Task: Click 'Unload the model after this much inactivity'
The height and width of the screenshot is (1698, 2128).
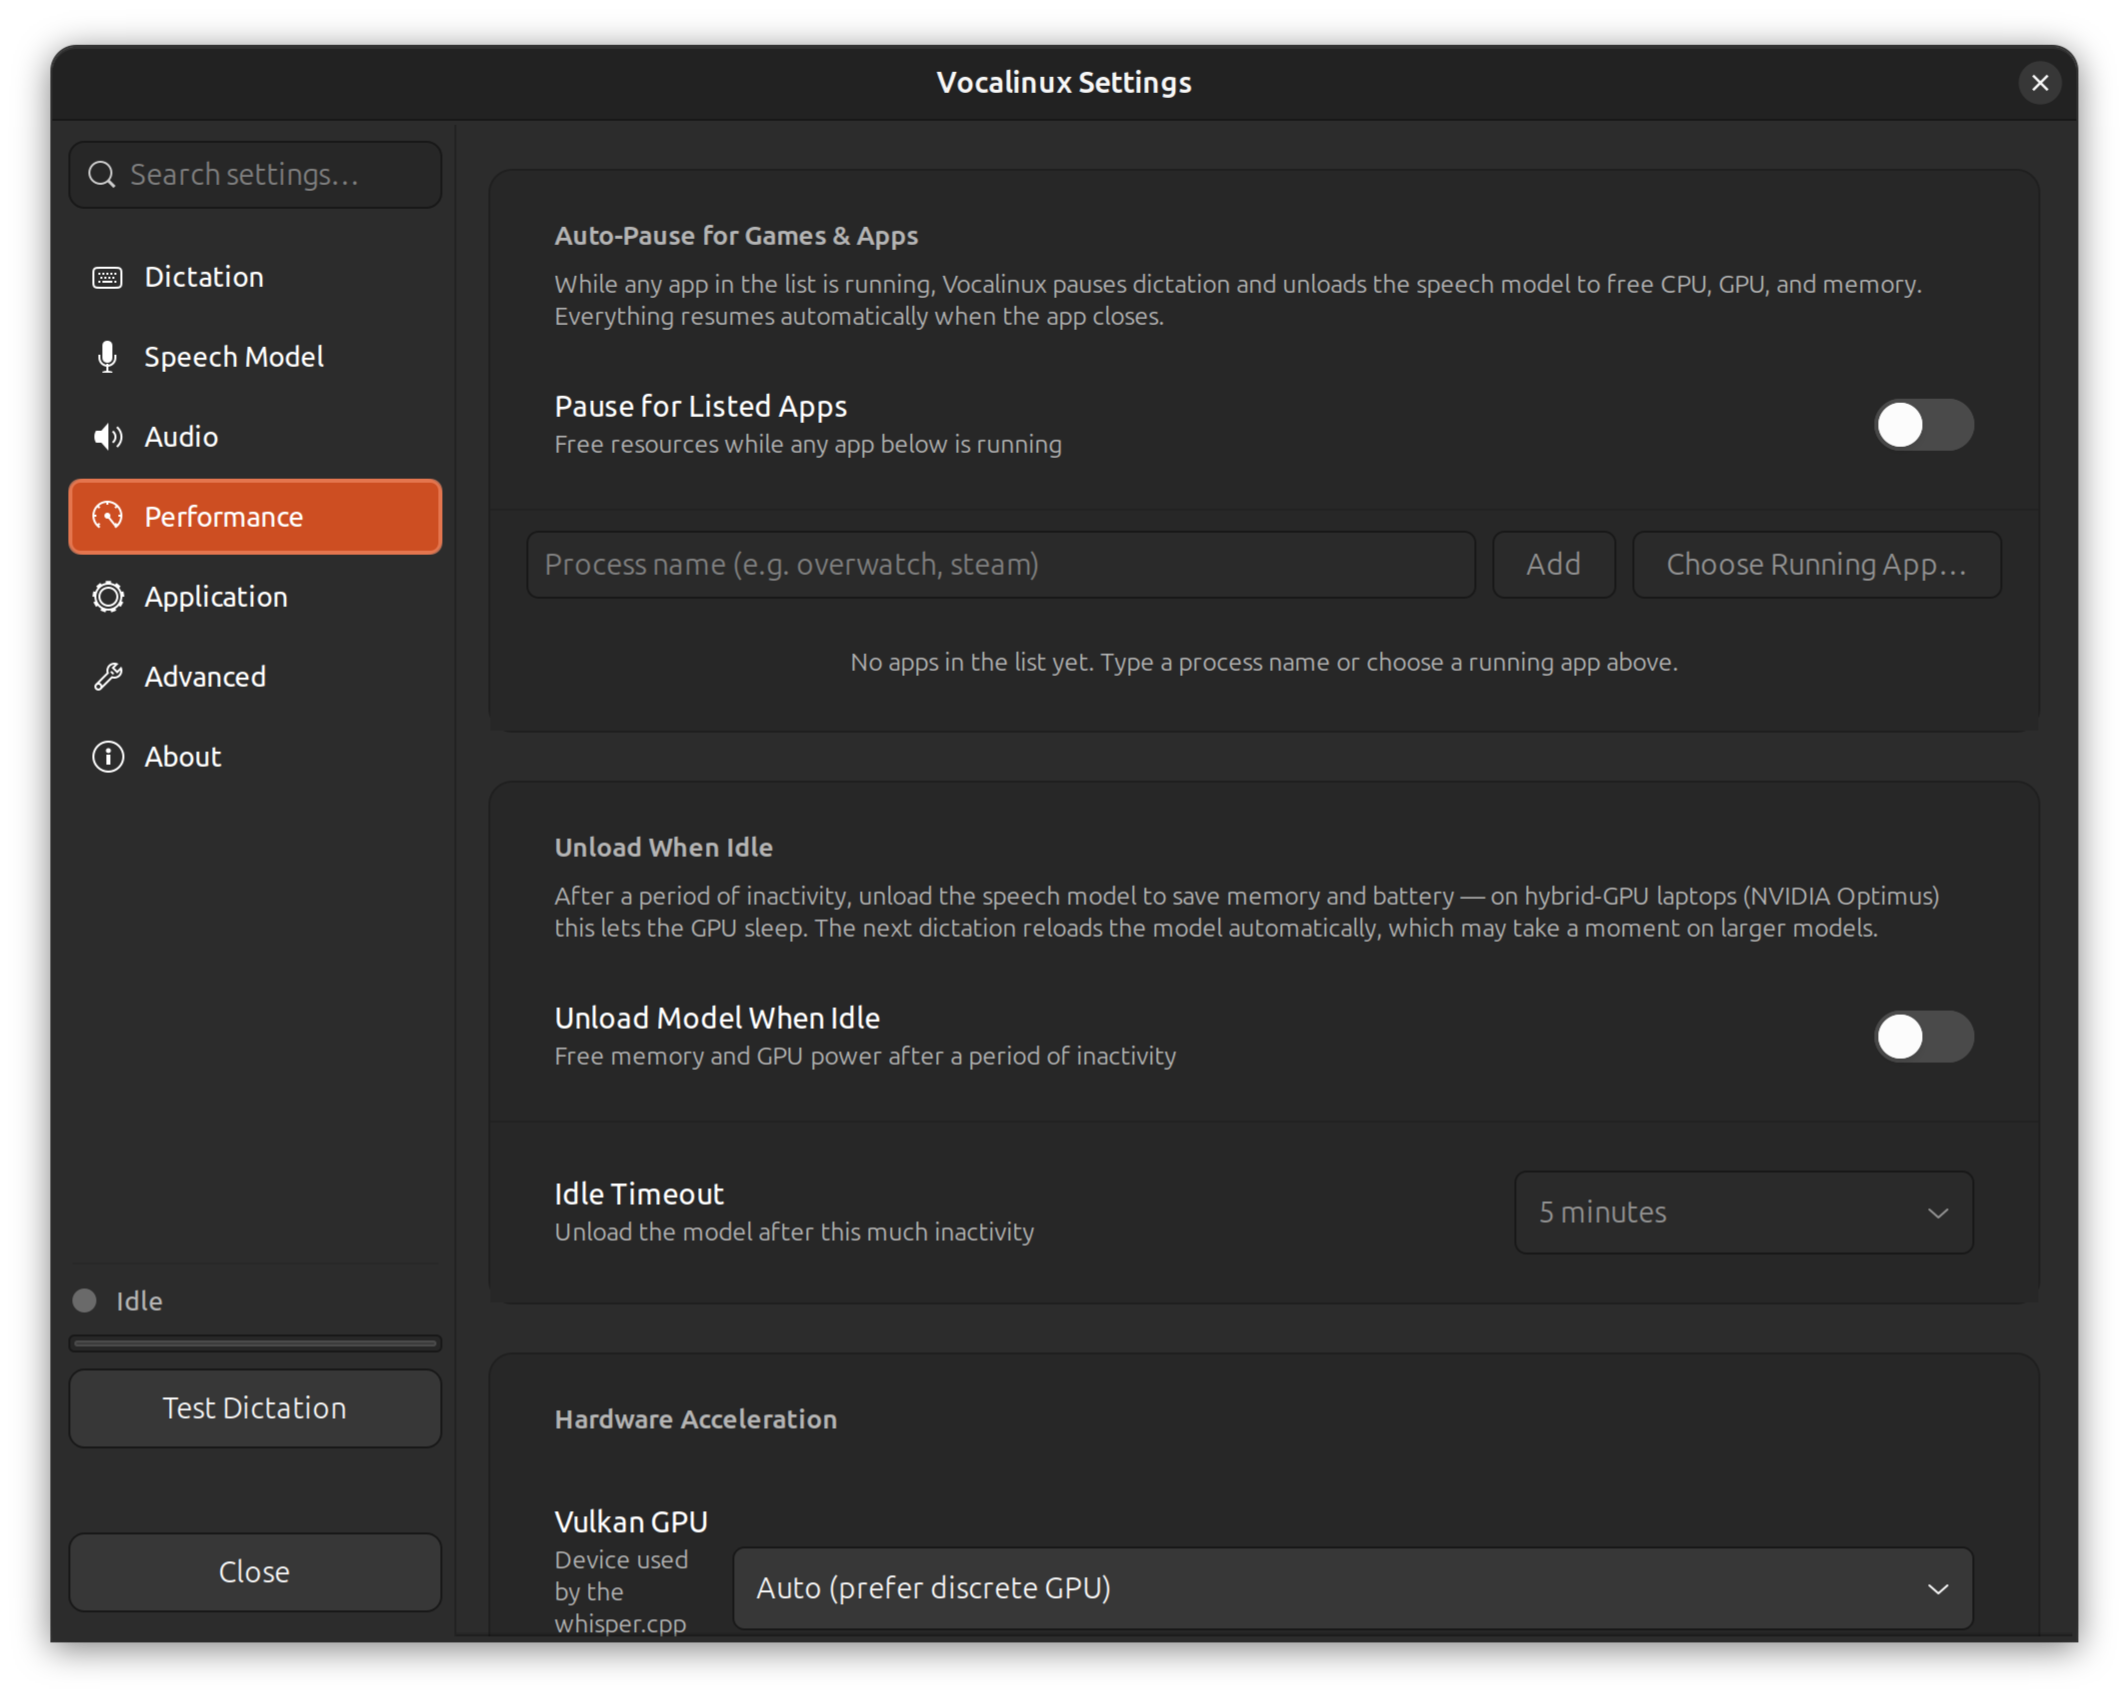Action: (794, 1232)
